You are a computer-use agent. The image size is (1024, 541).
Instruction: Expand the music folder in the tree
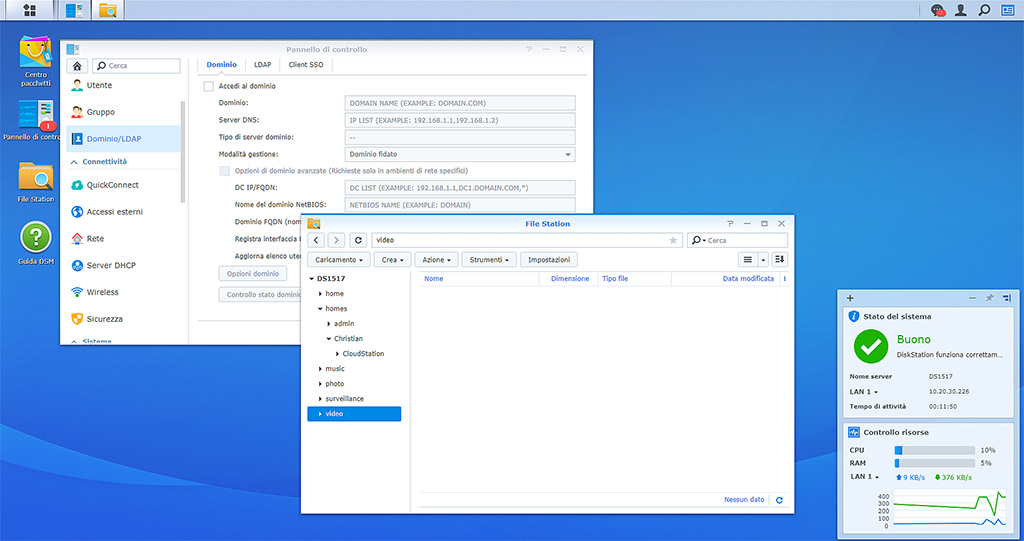coord(320,369)
